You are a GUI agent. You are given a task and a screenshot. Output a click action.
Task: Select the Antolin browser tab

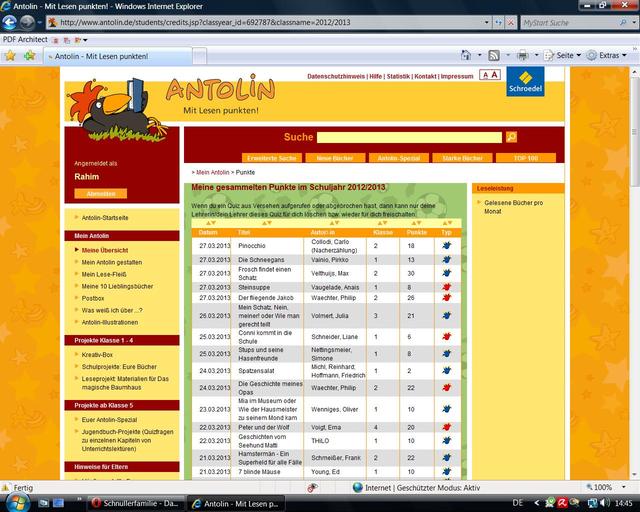(118, 56)
